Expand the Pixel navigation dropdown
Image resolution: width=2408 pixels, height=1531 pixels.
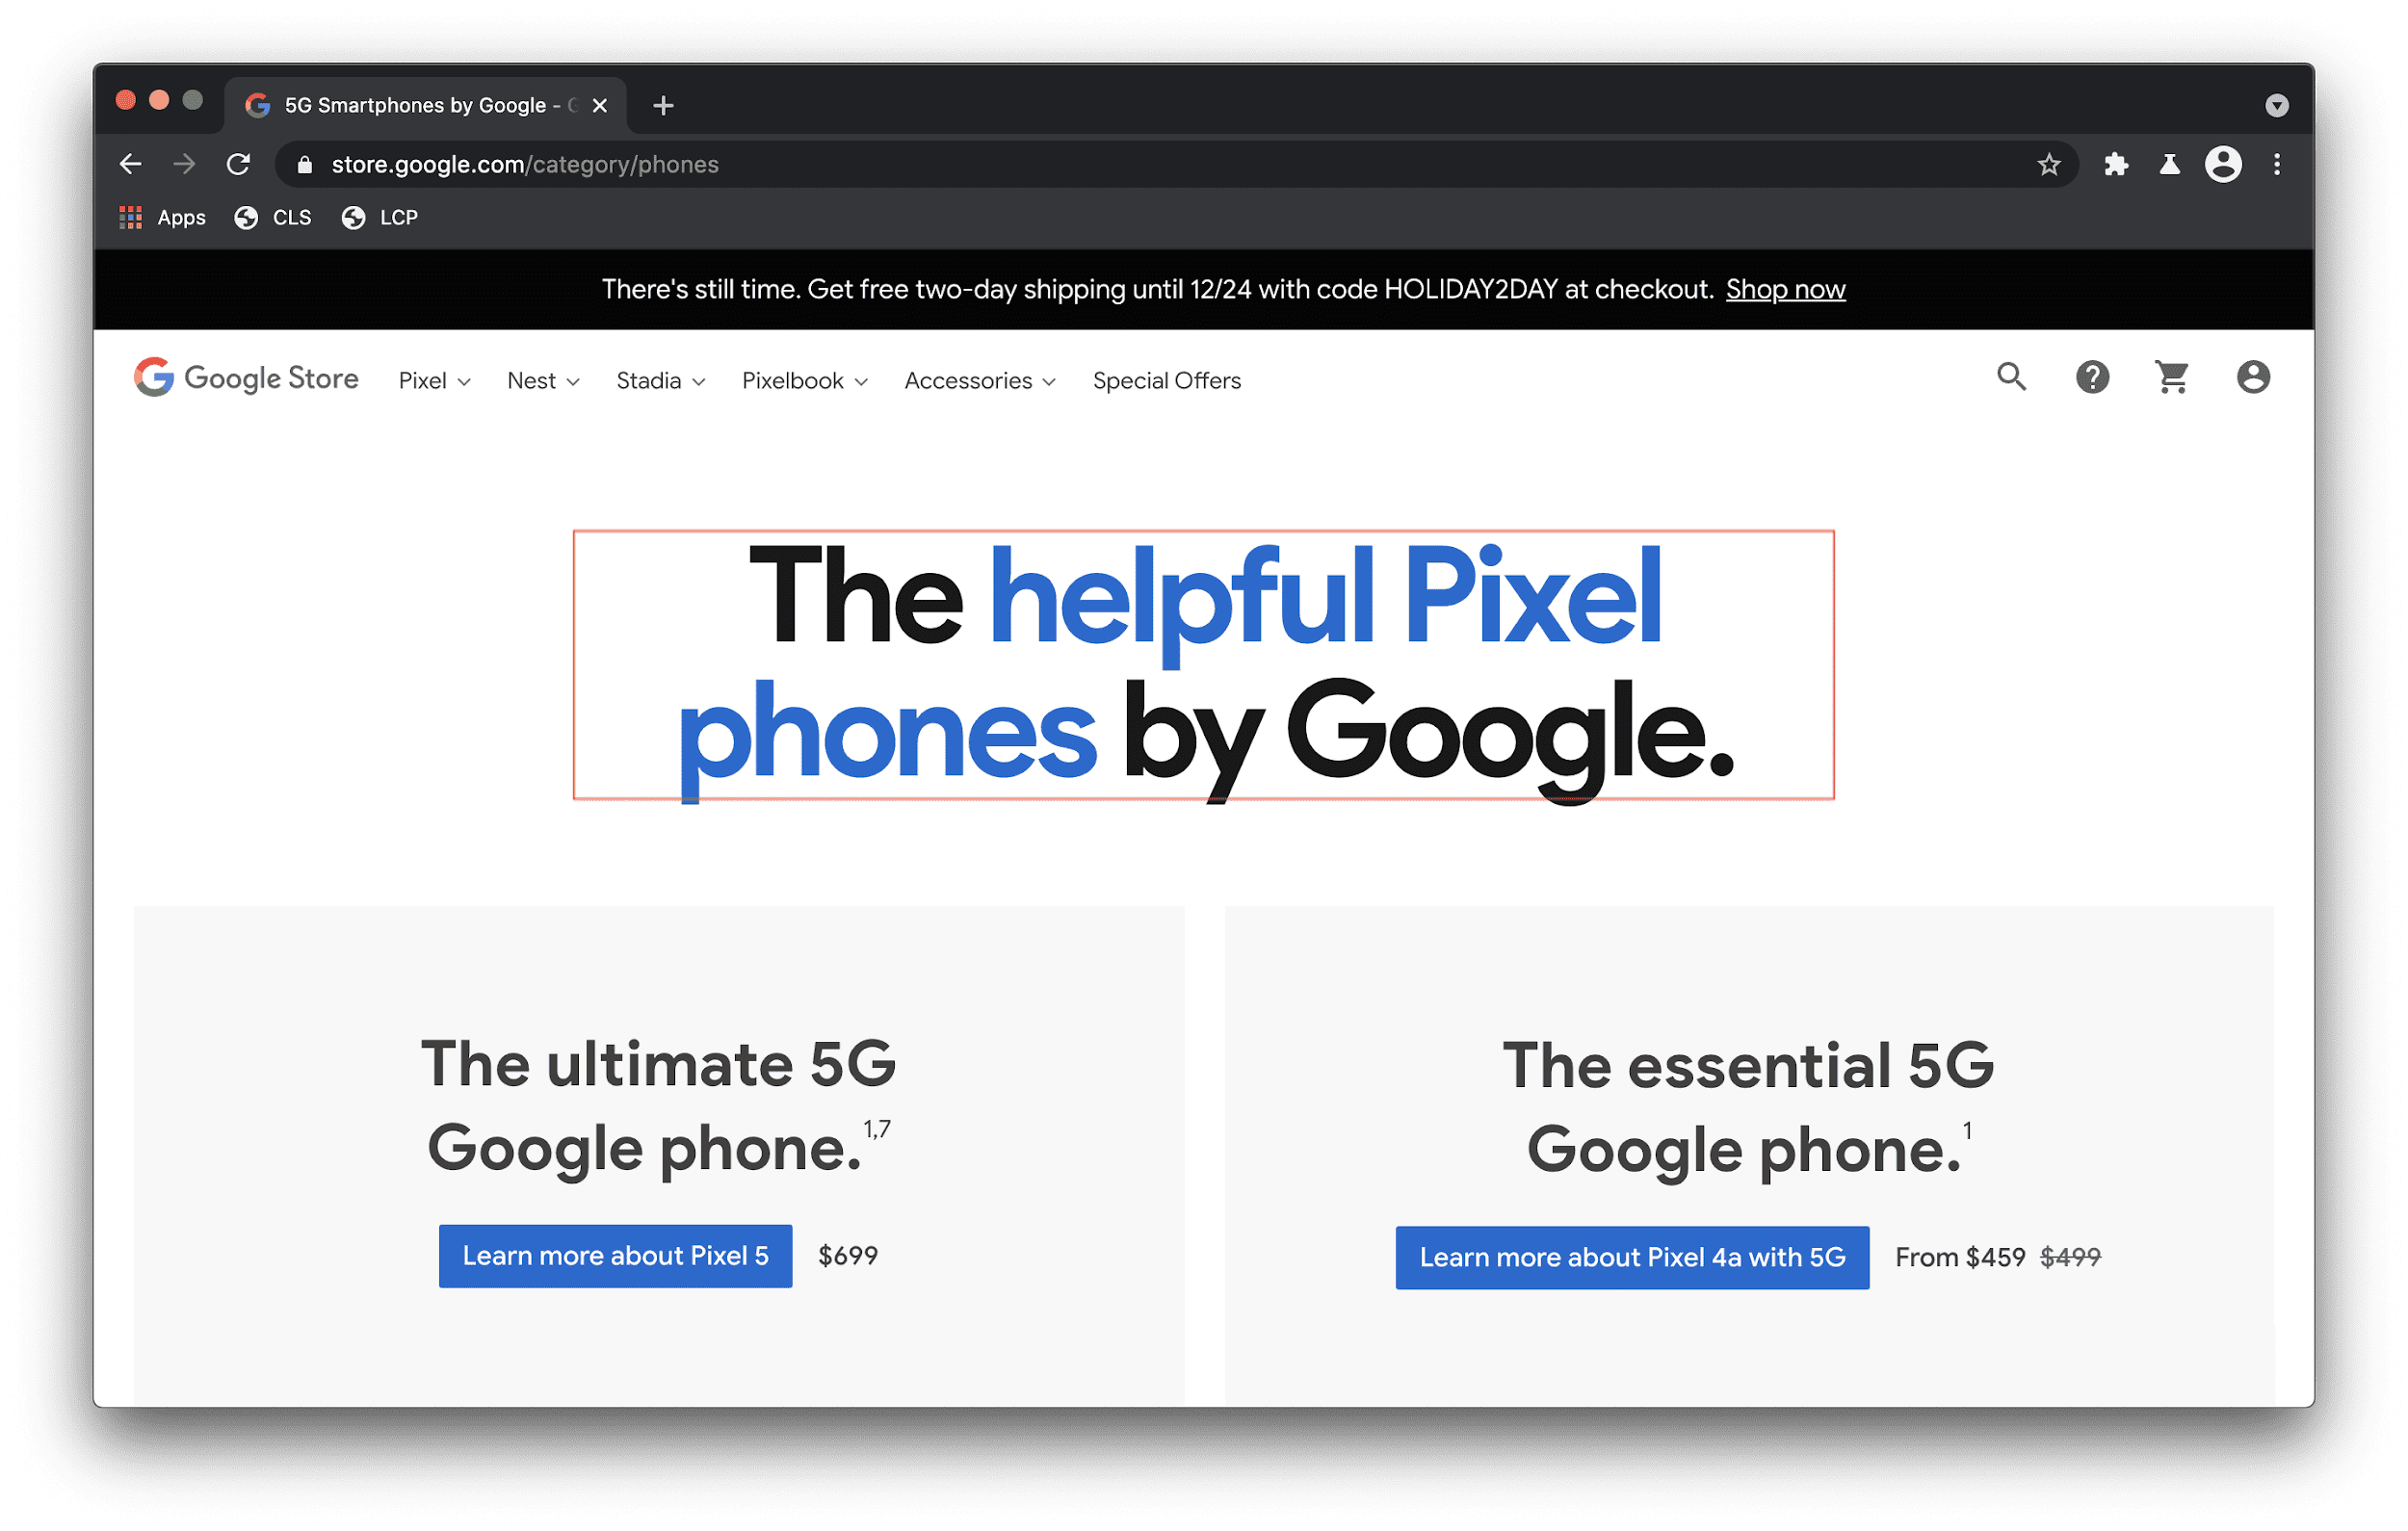[x=432, y=380]
